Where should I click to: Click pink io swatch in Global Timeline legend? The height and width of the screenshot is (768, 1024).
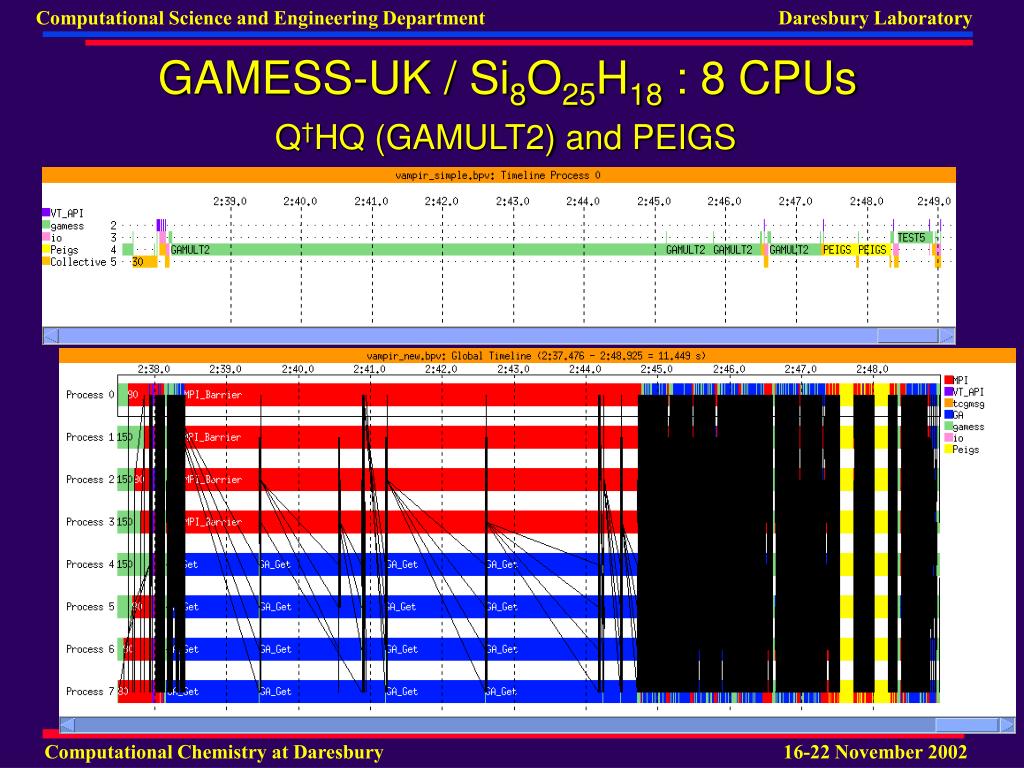948,438
